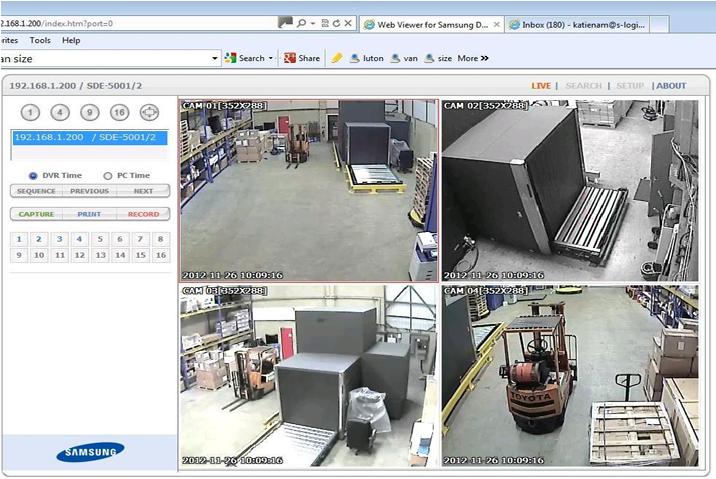This screenshot has width=716, height=479.
Task: Click the luton search term icon
Action: pos(354,58)
